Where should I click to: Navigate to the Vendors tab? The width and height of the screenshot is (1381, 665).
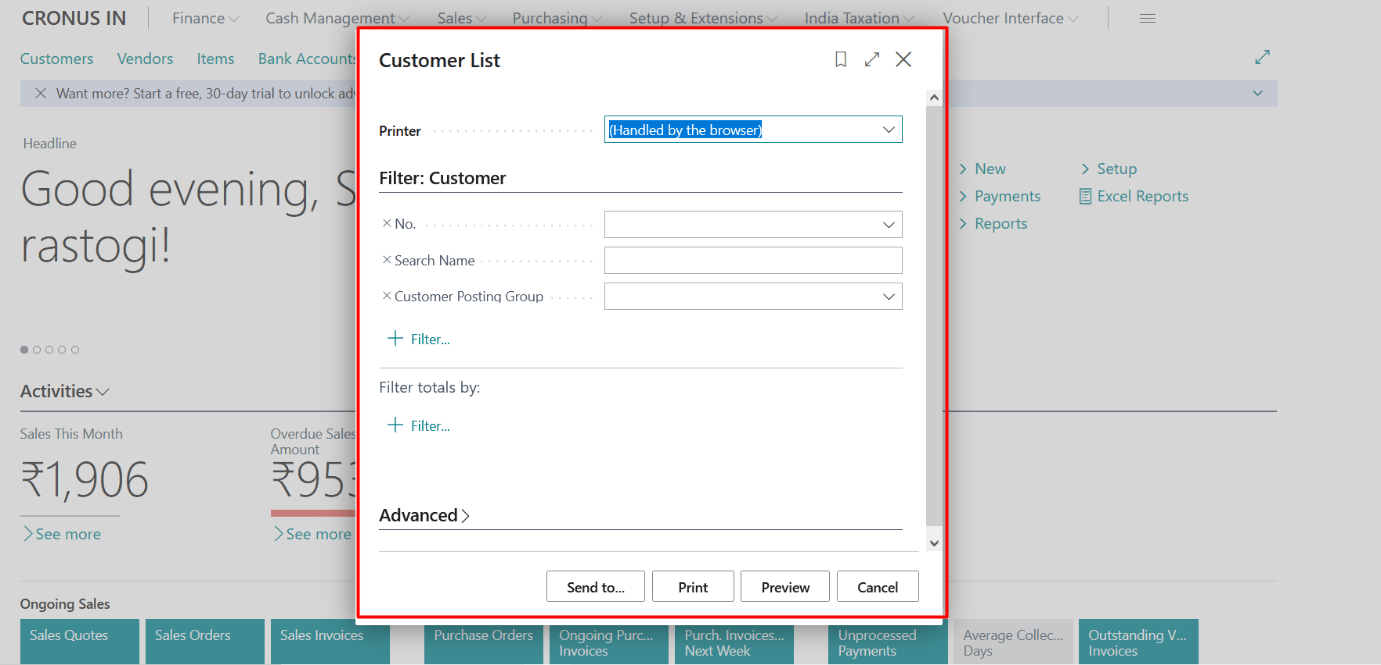click(x=144, y=58)
